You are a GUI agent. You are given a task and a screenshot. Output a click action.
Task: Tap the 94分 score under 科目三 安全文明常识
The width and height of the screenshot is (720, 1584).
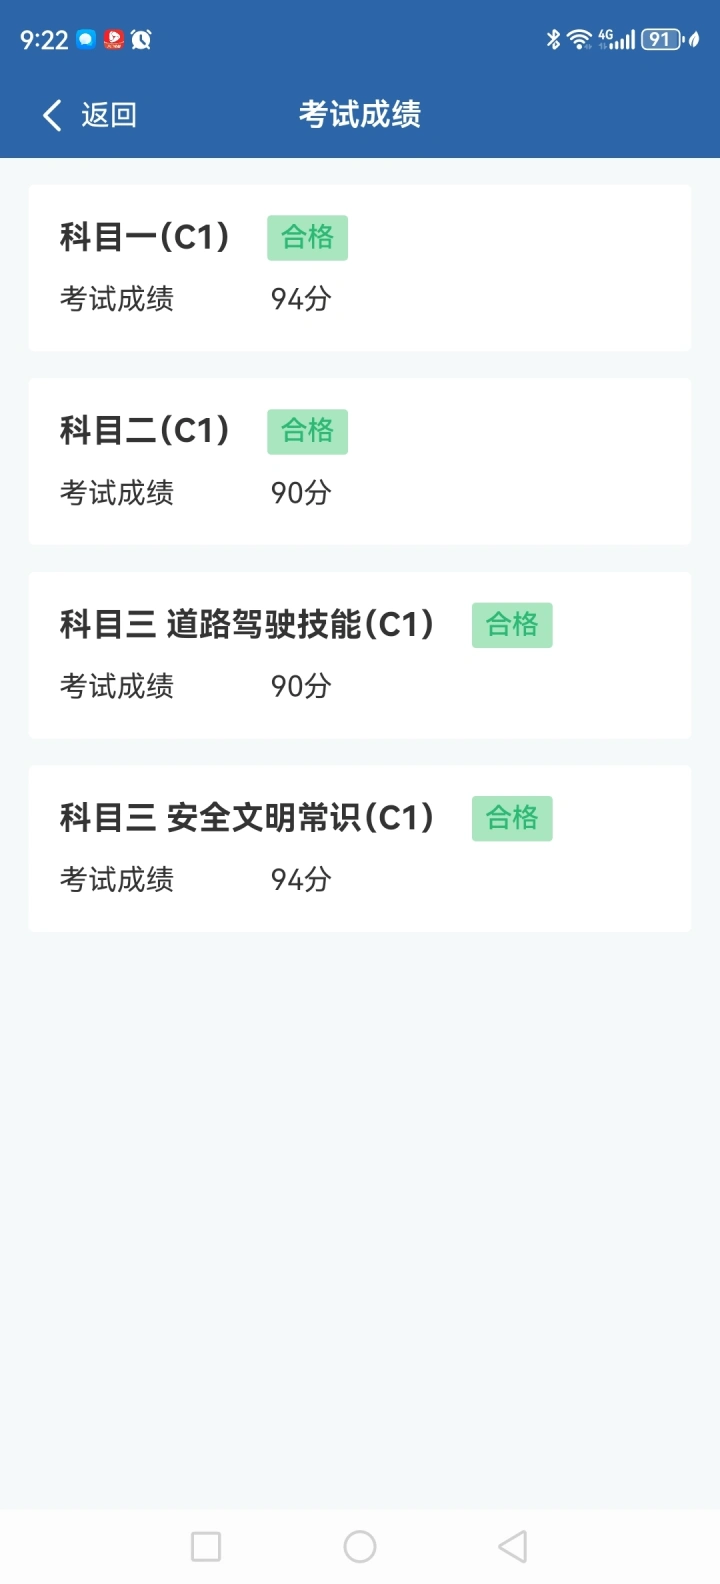click(x=301, y=880)
